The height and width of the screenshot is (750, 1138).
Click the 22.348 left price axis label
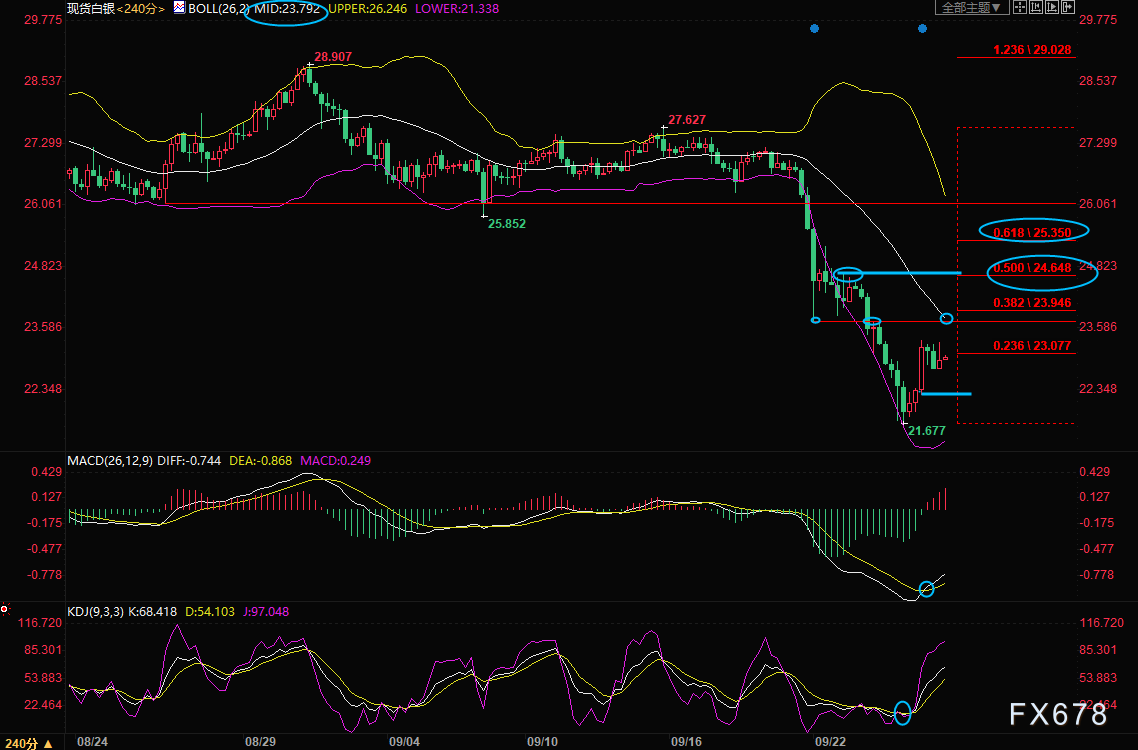tap(42, 388)
